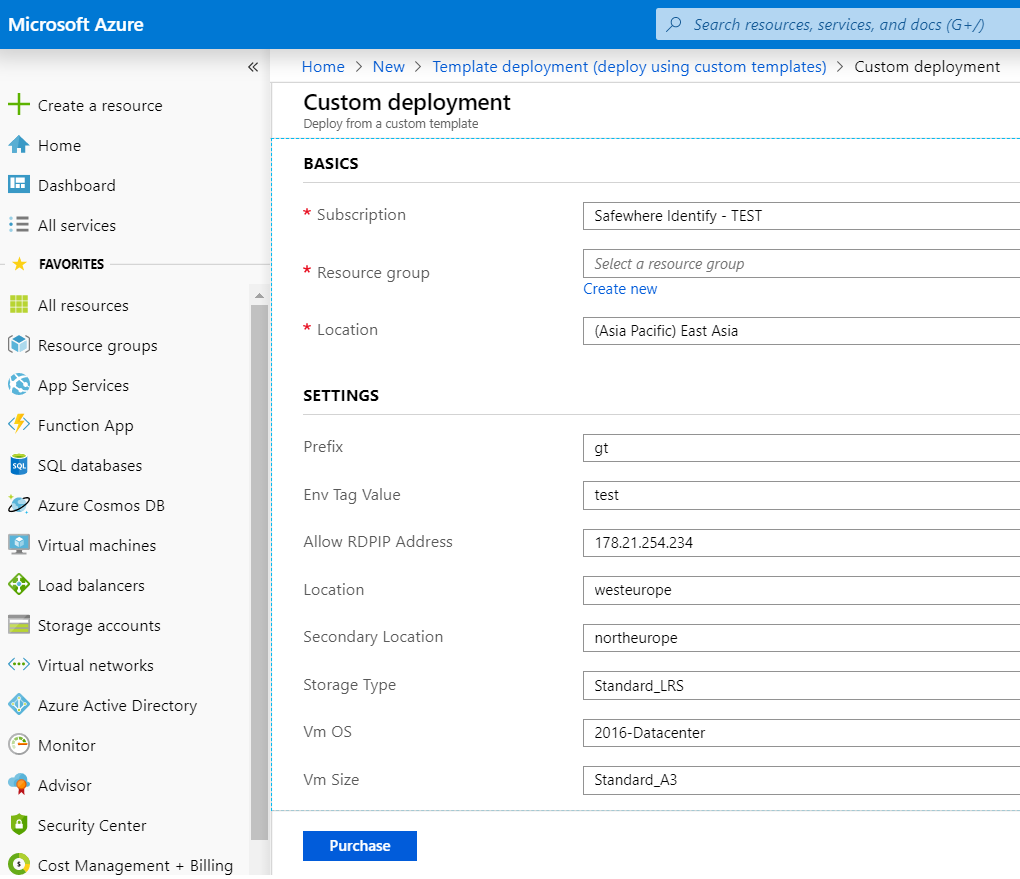This screenshot has width=1020, height=879.
Task: Open Resource groups in sidebar
Action: [98, 346]
